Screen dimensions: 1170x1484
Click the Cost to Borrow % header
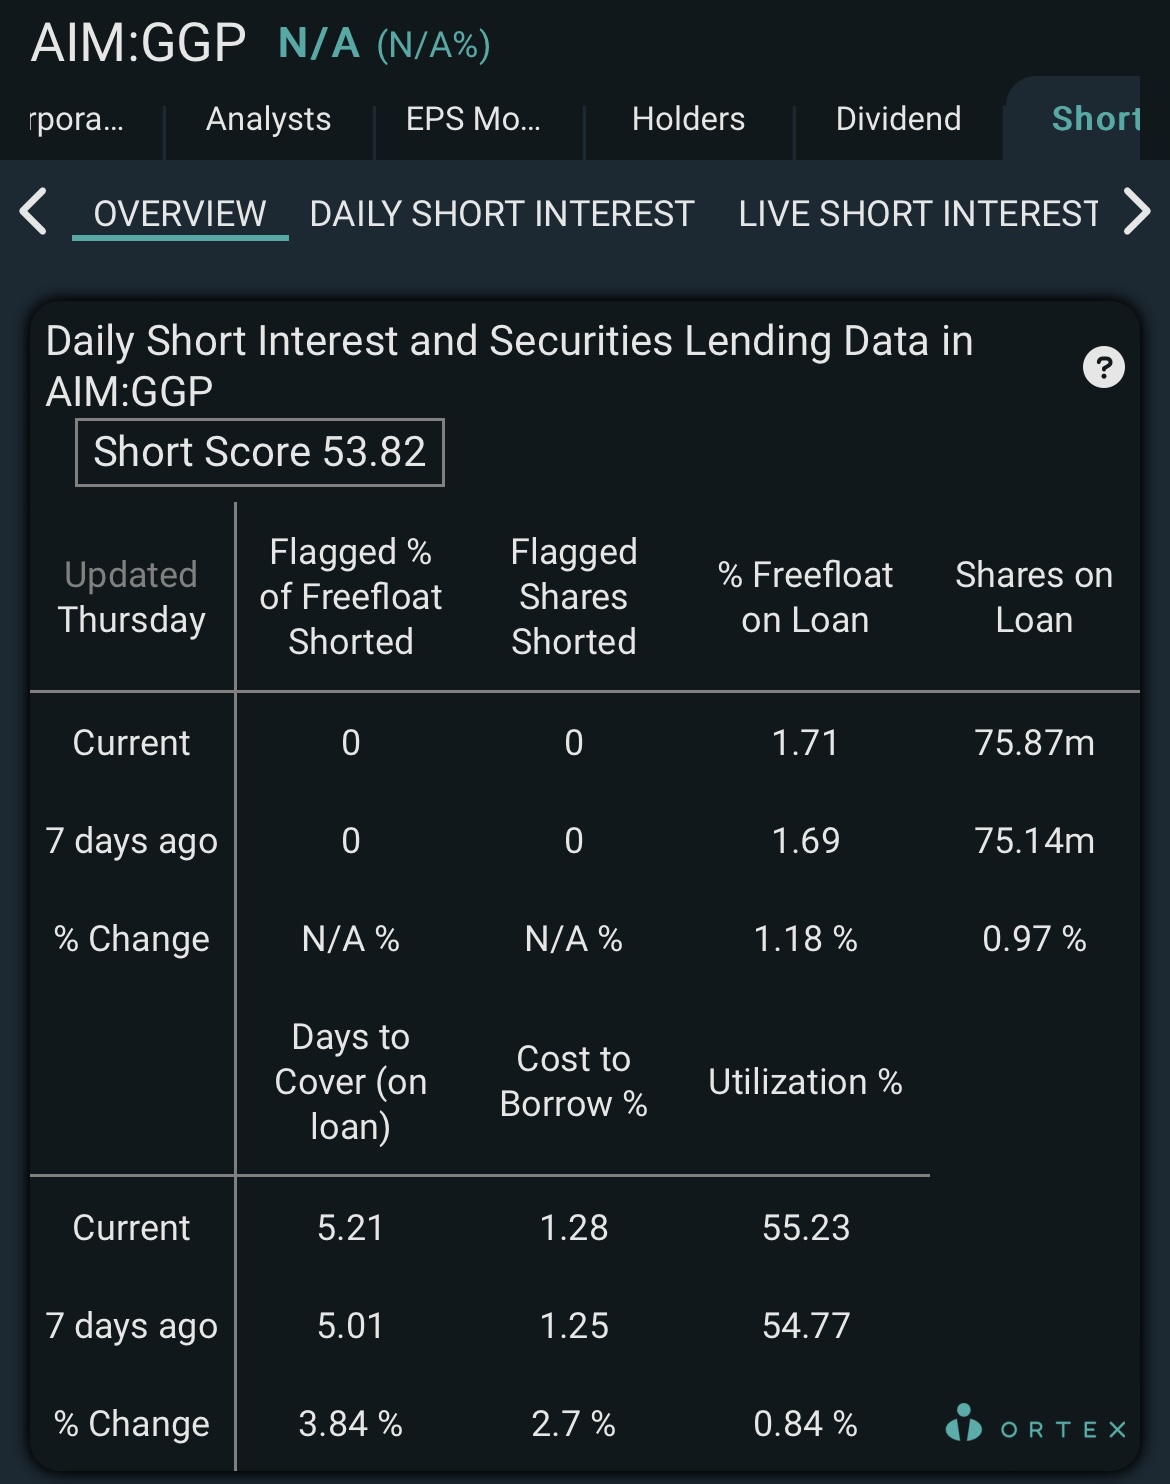(573, 1081)
